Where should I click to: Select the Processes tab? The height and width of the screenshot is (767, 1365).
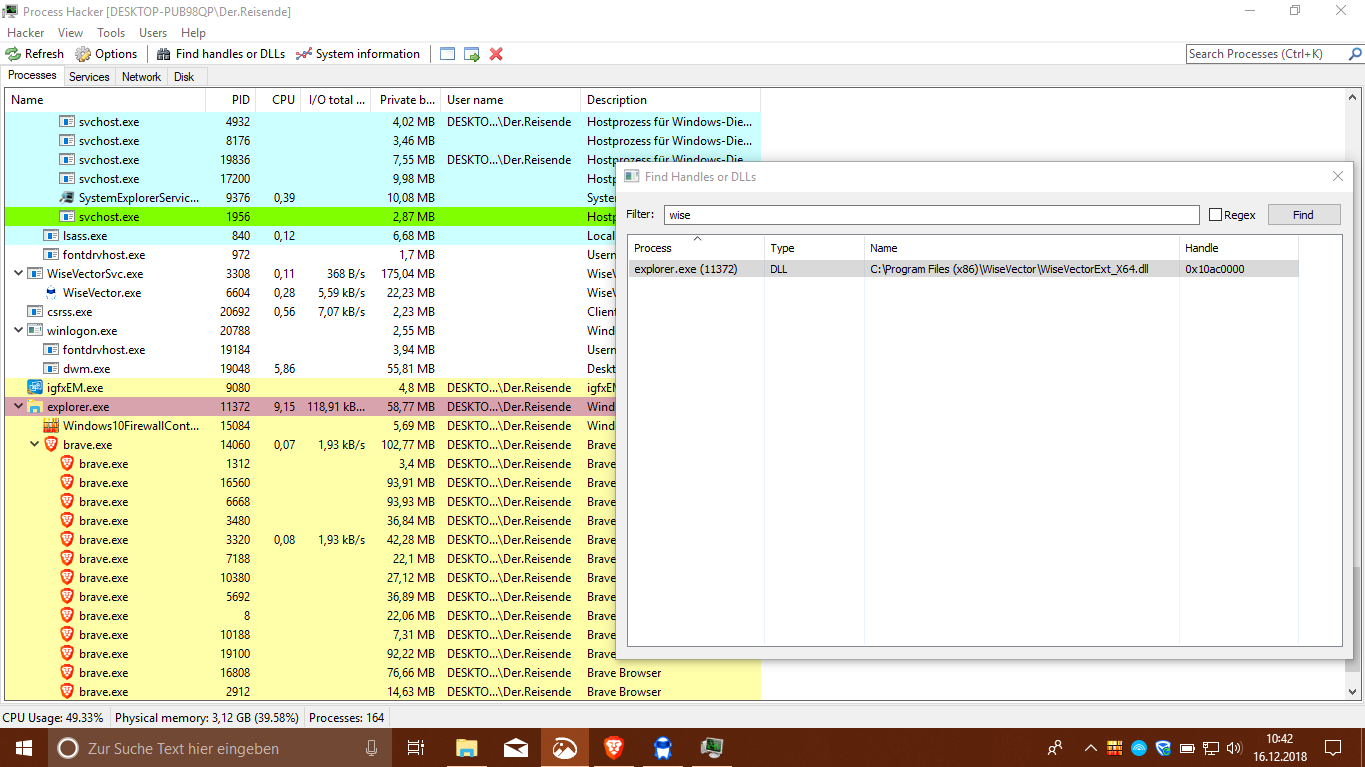point(32,76)
